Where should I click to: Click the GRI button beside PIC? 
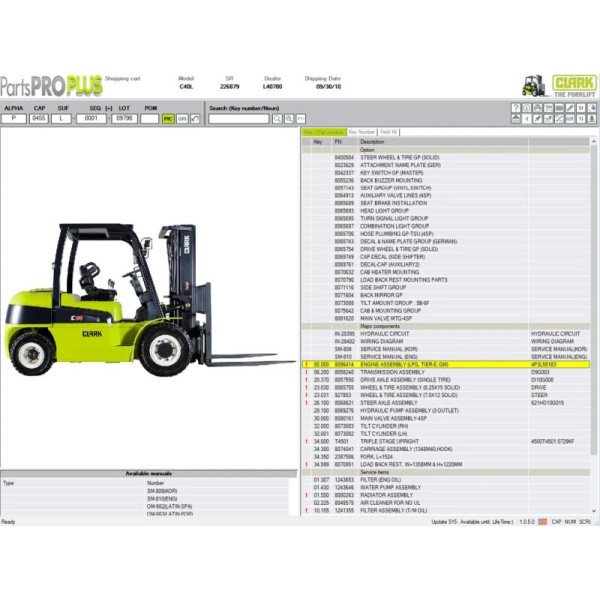click(x=181, y=119)
